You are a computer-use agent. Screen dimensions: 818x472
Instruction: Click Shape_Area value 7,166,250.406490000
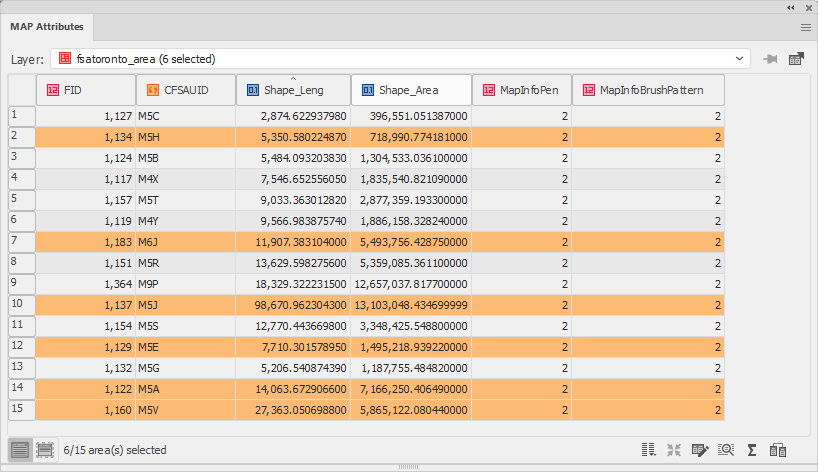(411, 389)
